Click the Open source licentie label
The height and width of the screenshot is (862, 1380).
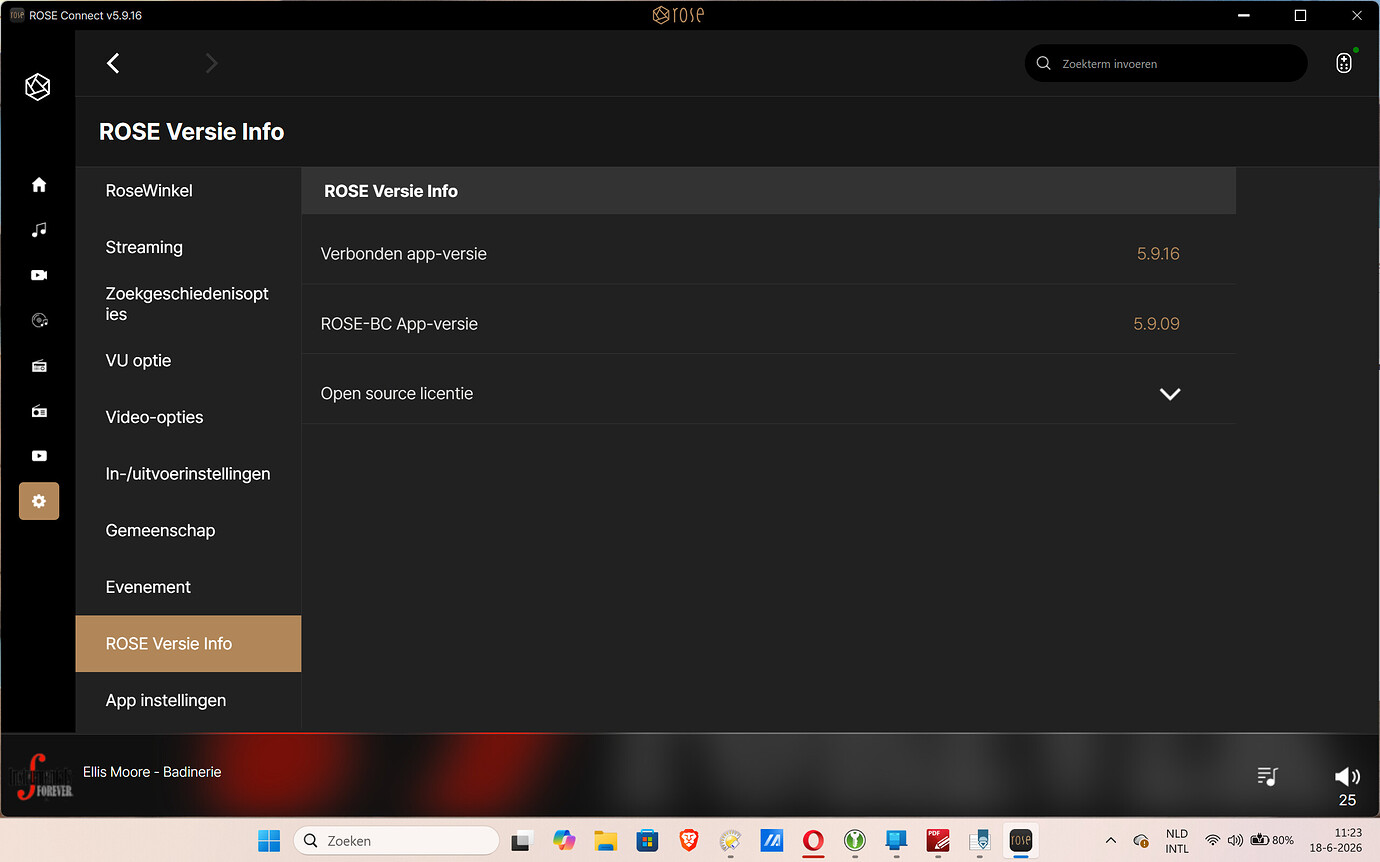(x=397, y=394)
